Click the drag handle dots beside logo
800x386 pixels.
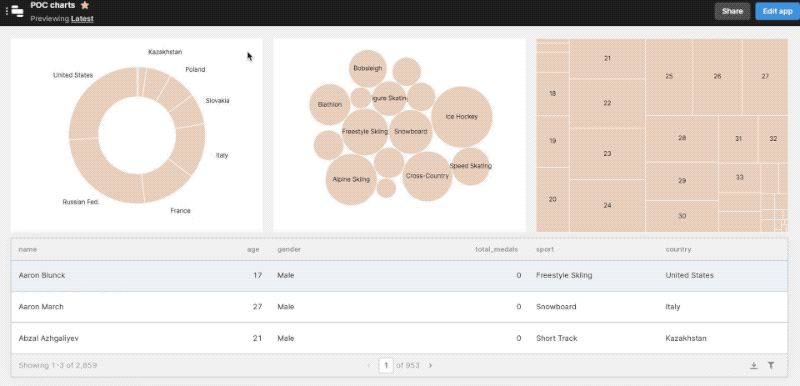tap(7, 11)
